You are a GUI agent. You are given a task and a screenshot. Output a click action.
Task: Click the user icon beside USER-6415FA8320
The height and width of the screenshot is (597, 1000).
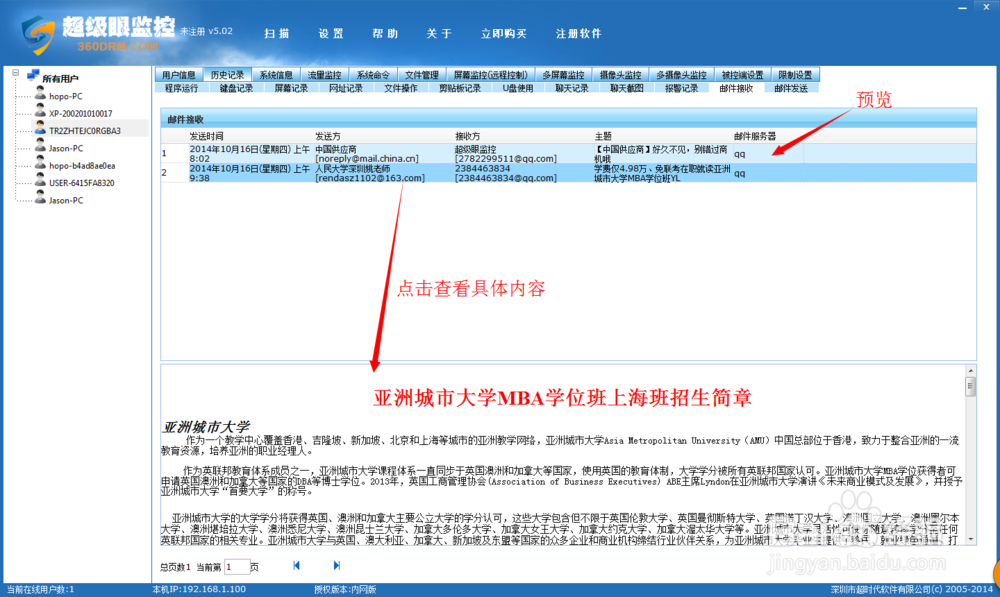(x=40, y=181)
